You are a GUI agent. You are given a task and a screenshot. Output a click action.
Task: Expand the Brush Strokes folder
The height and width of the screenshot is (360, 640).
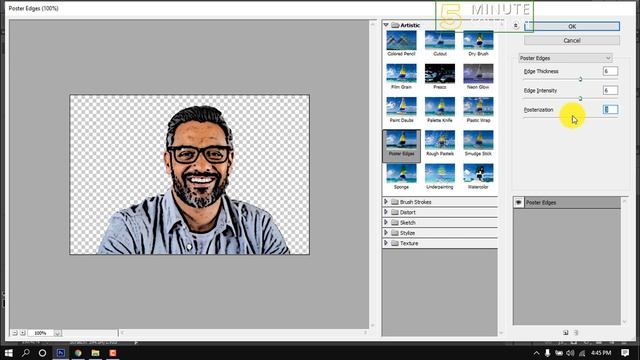pos(386,202)
